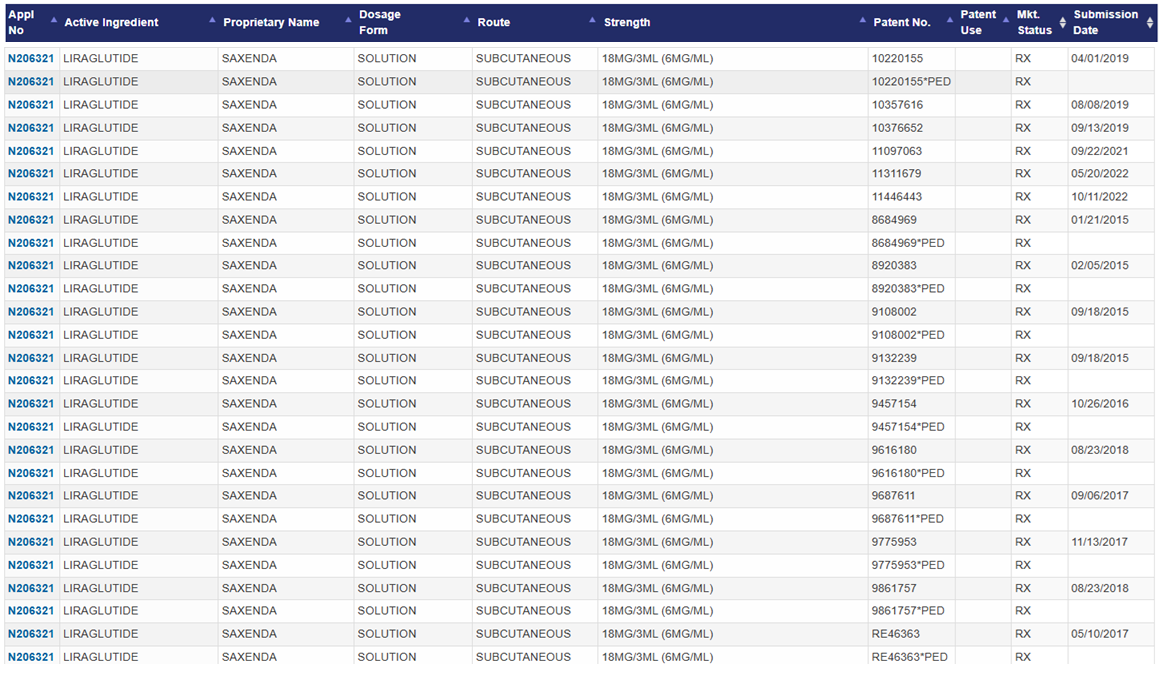Click sort arrow for Strength column
Viewport: 1164px width, 685px height.
pyautogui.click(x=863, y=20)
